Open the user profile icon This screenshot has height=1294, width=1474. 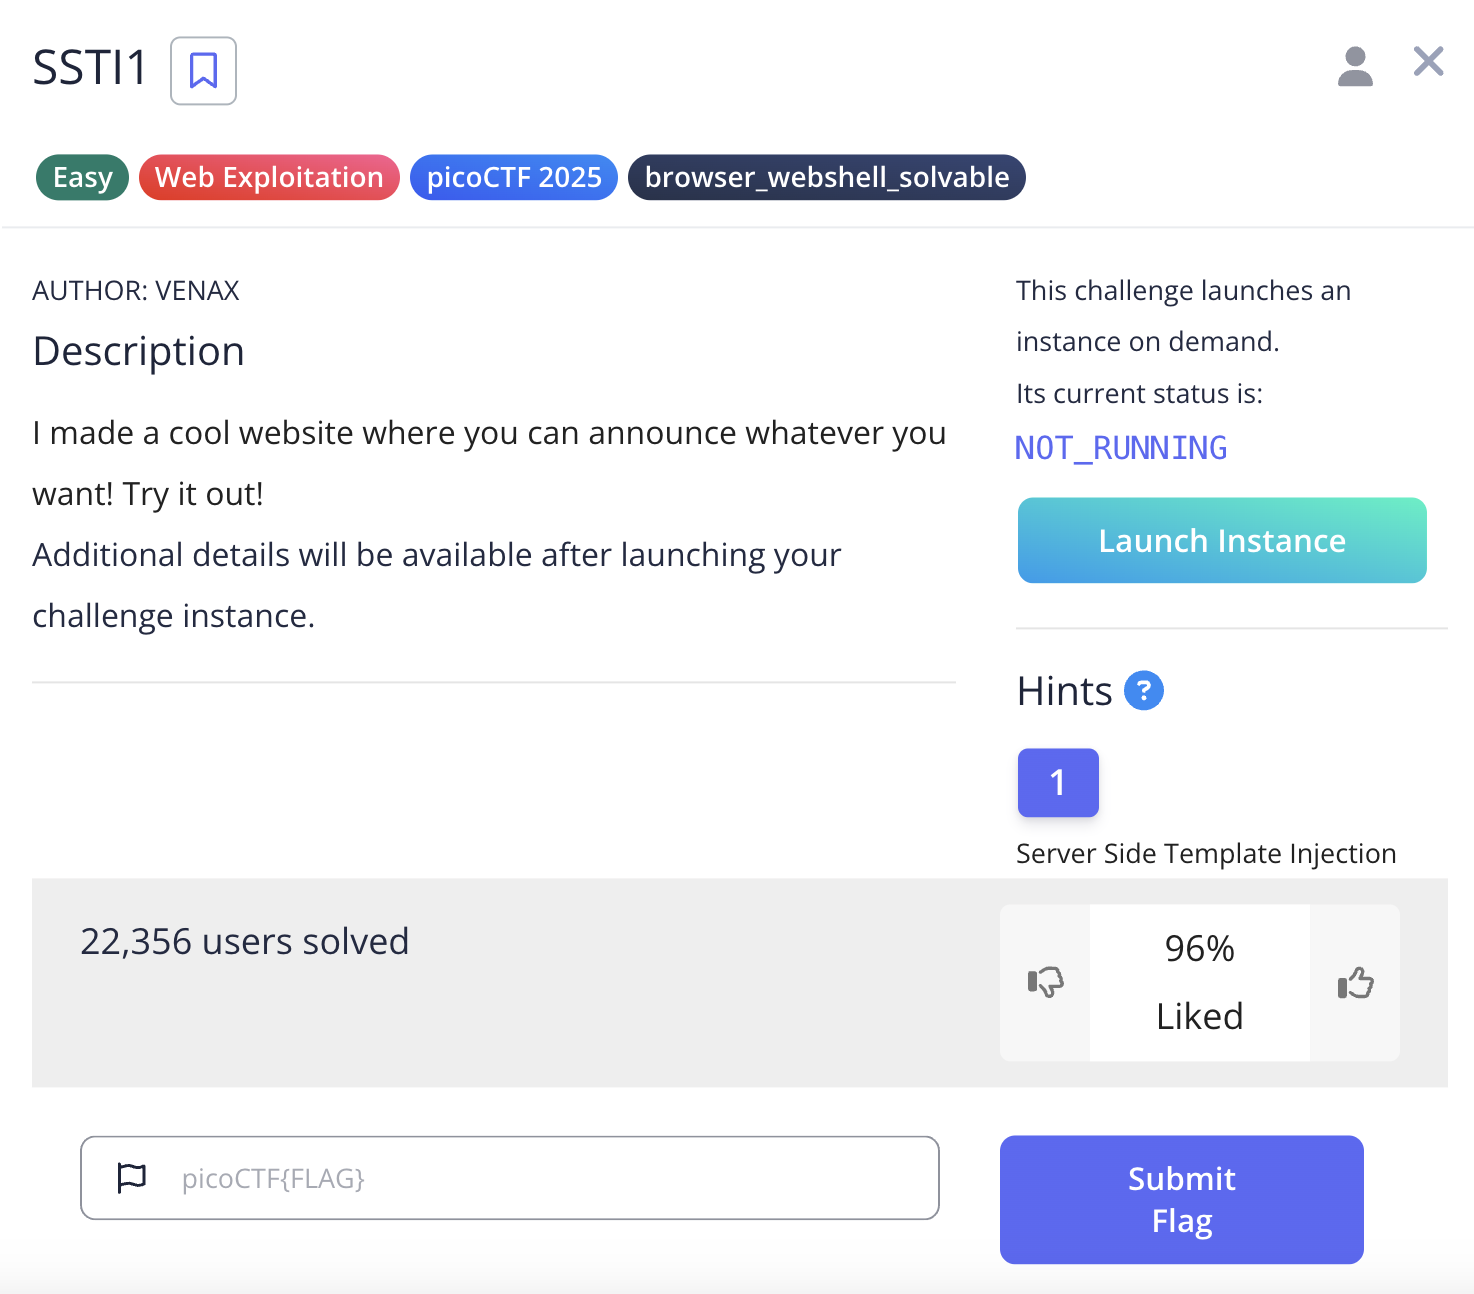(x=1355, y=66)
